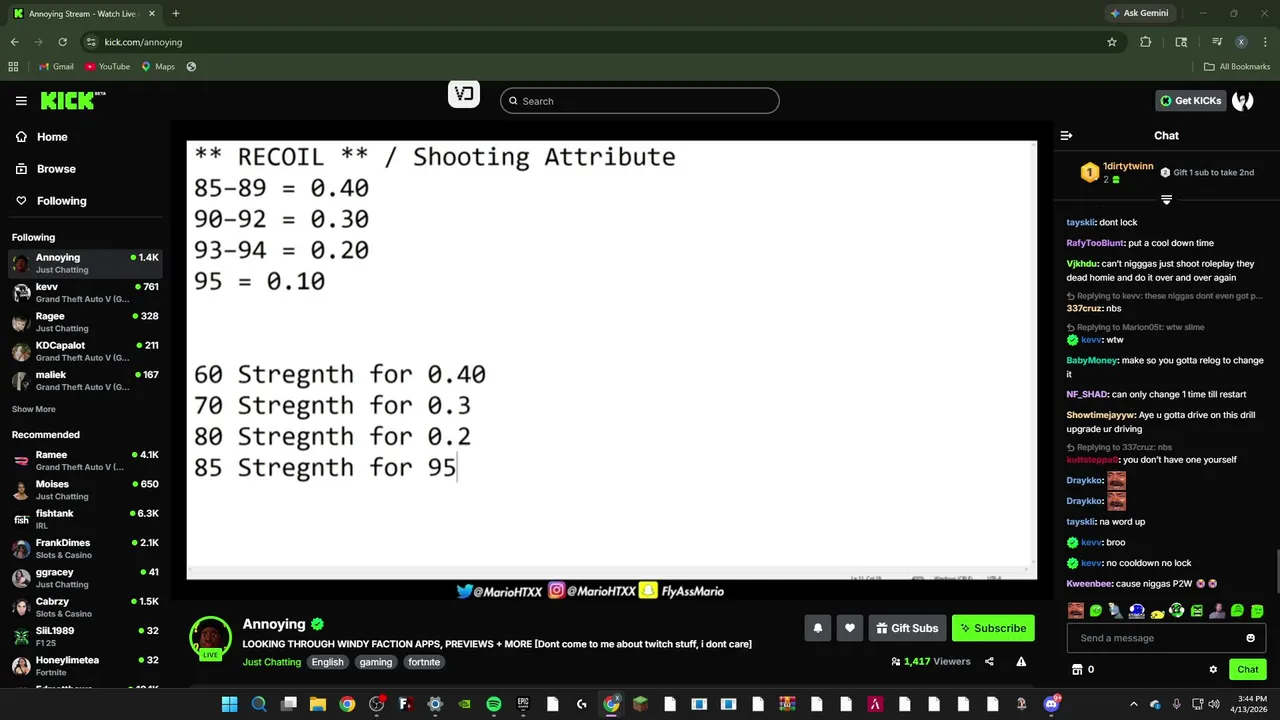Bookmark this page with star icon
This screenshot has height=720, width=1280.
(x=1112, y=42)
